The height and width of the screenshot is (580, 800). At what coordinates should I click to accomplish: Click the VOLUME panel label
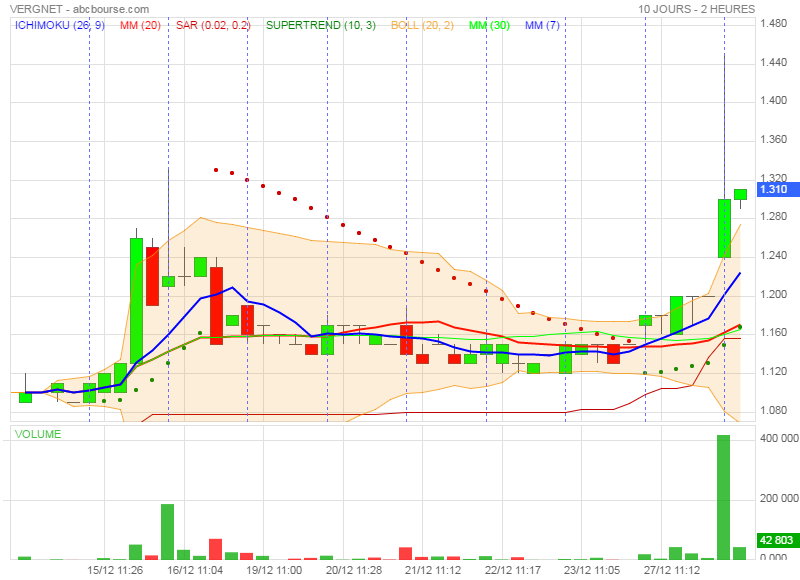38,434
